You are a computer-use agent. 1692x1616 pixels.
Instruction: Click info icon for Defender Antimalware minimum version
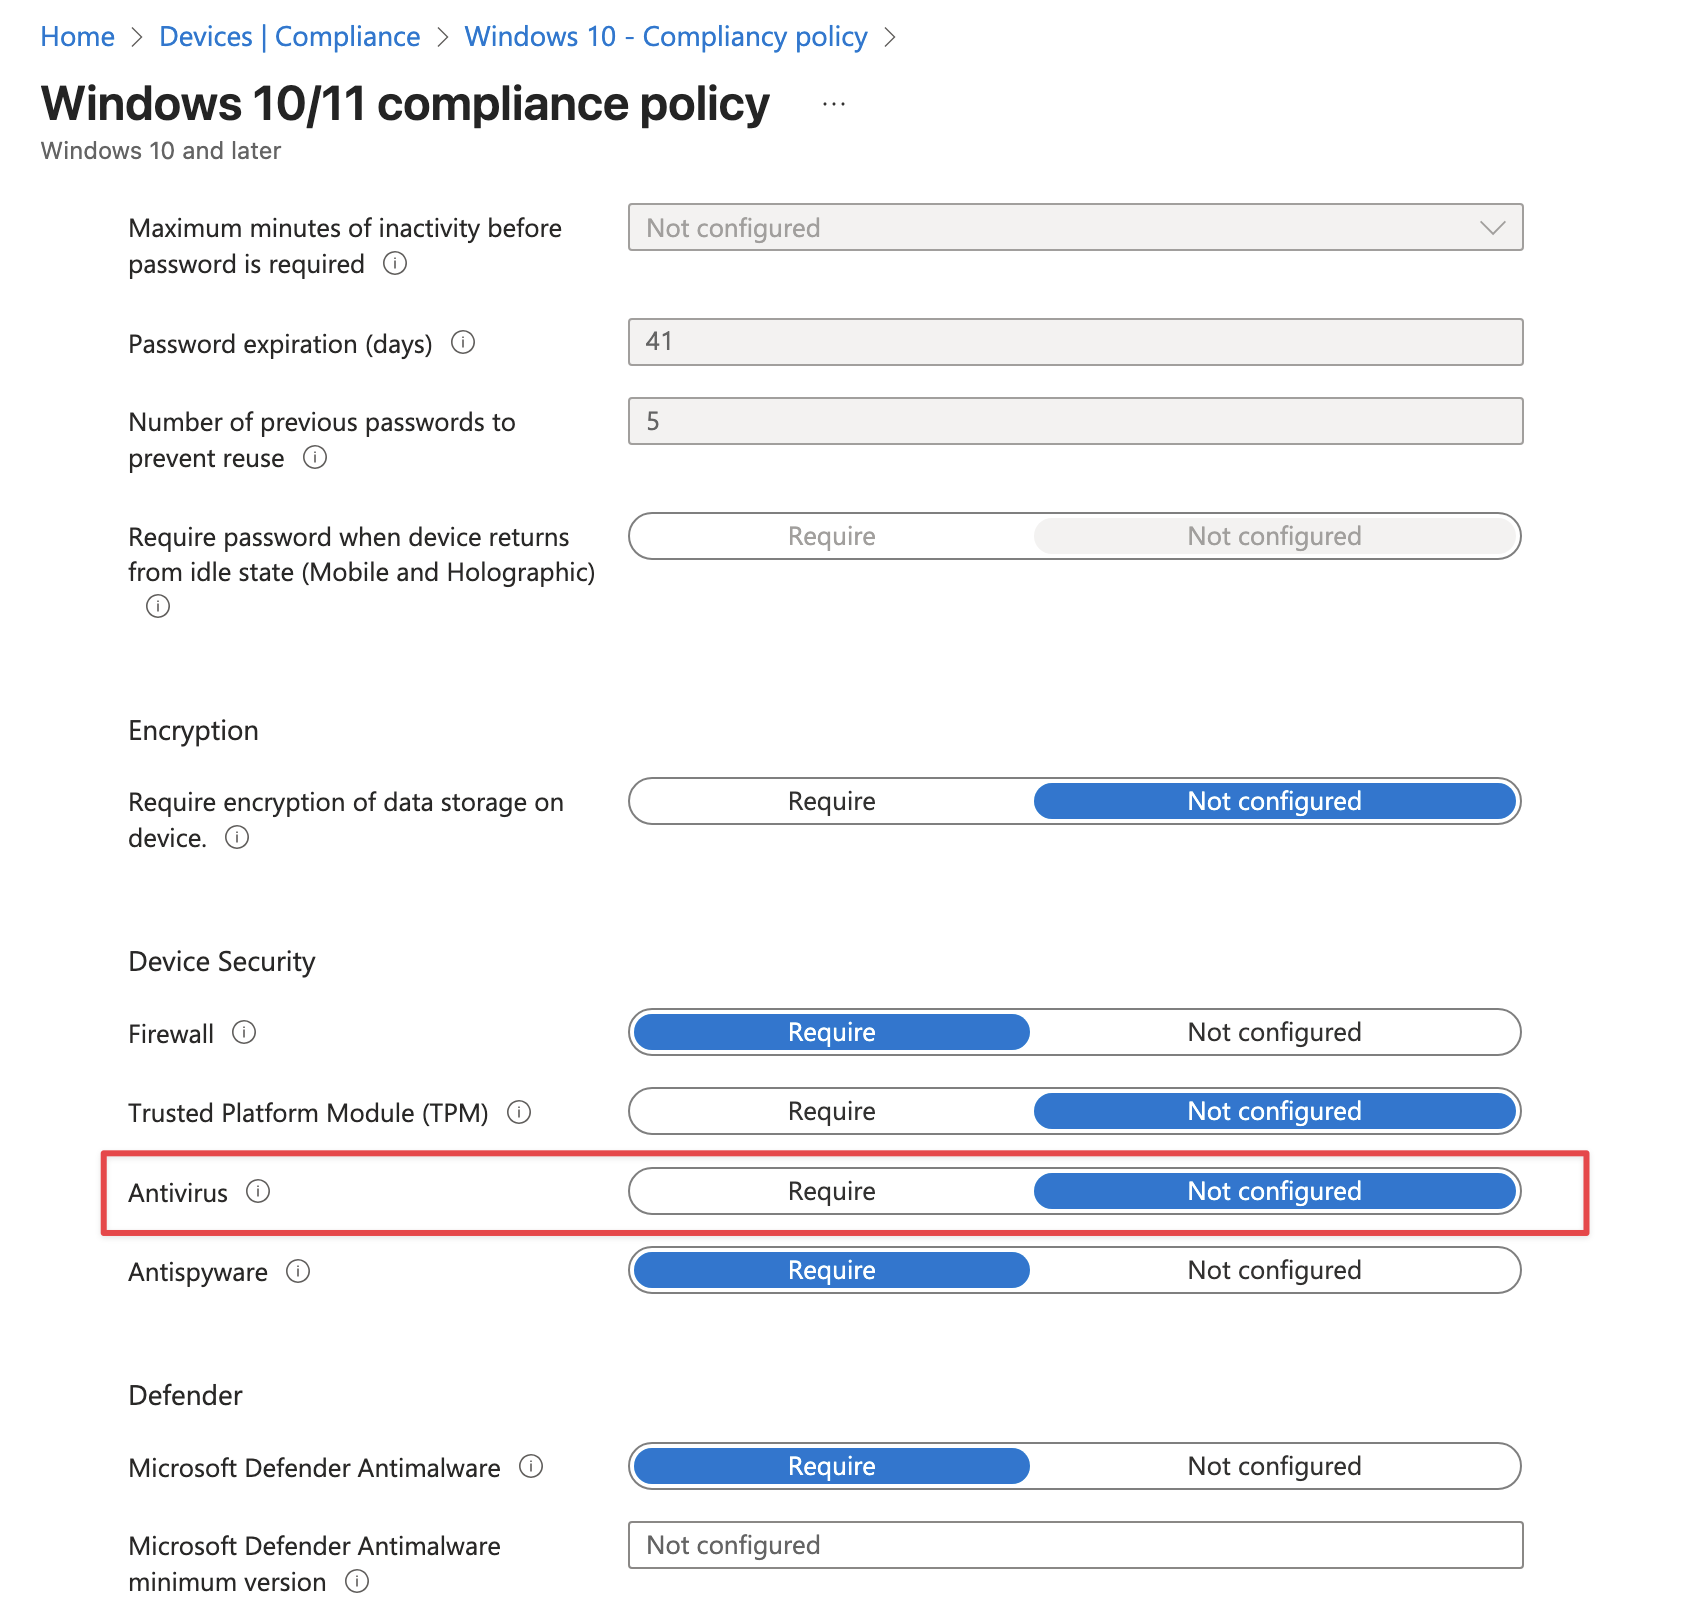point(357,1581)
